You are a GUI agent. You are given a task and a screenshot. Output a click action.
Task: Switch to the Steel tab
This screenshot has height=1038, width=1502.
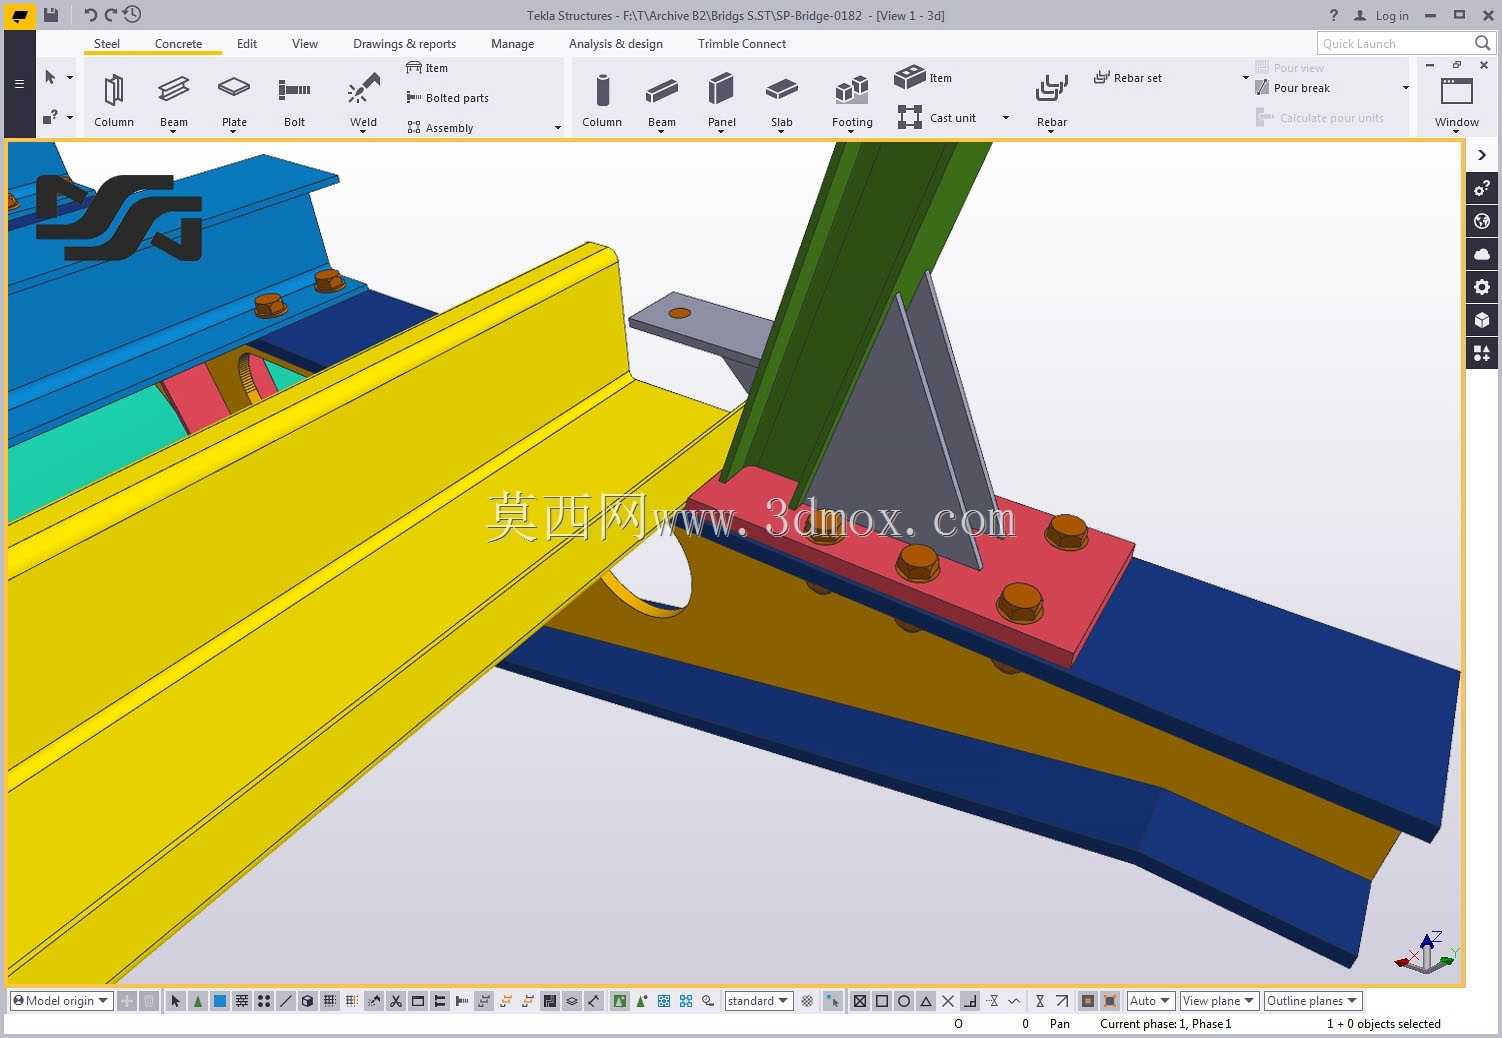(x=107, y=44)
